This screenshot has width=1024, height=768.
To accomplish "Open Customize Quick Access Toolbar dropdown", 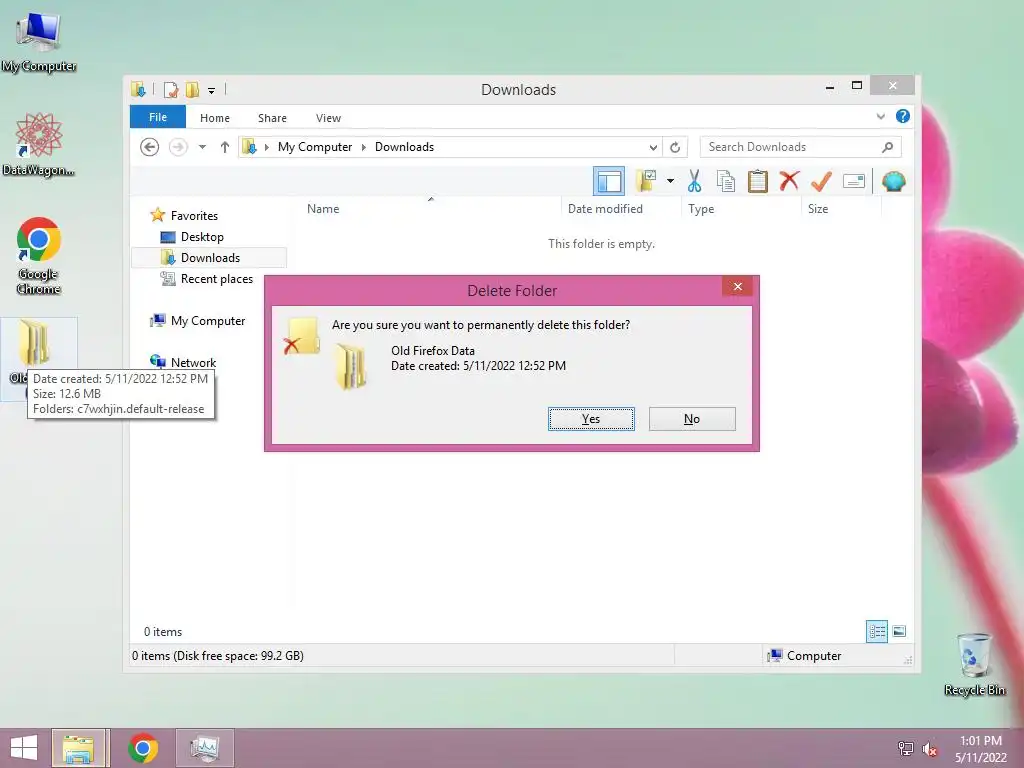I will 212,90.
